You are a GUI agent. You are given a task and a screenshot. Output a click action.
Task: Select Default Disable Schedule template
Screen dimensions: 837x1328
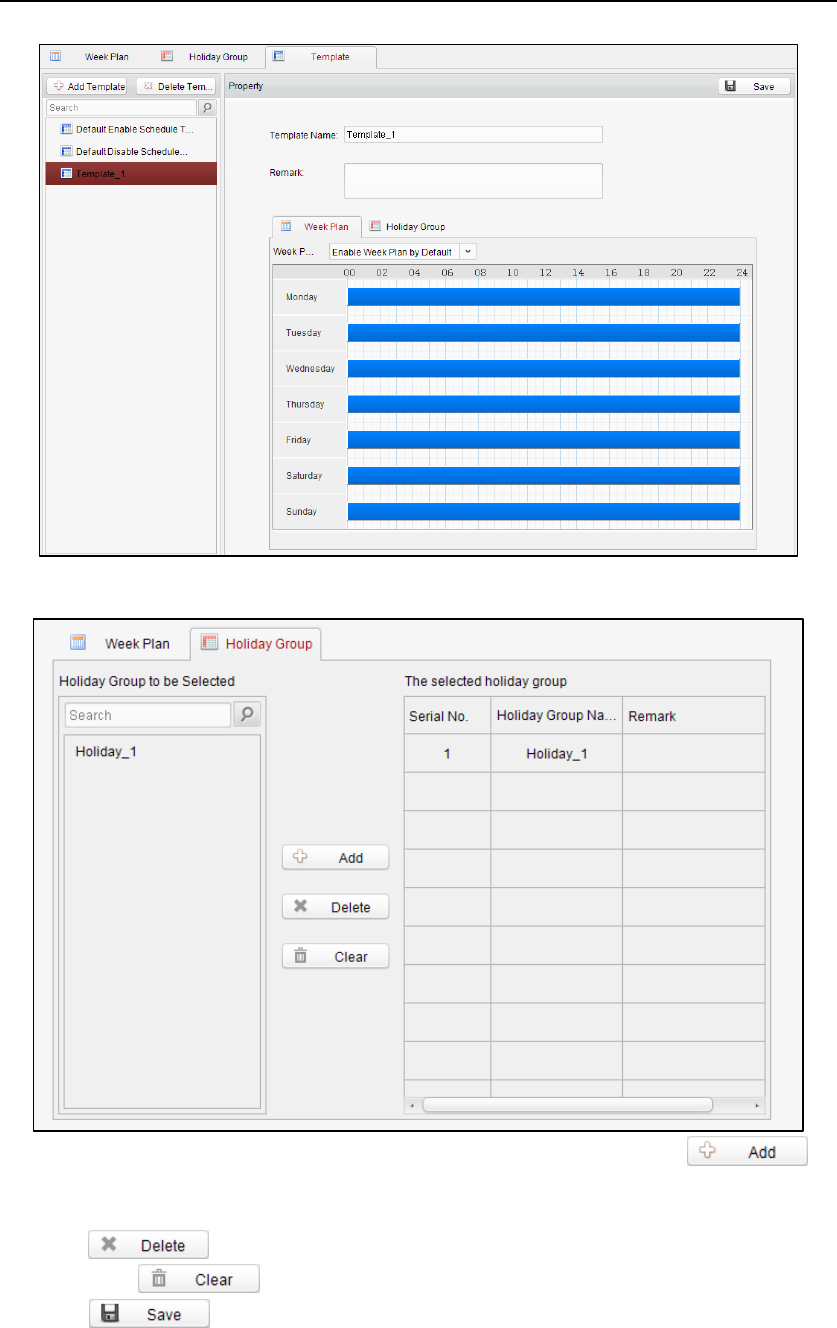(x=131, y=151)
